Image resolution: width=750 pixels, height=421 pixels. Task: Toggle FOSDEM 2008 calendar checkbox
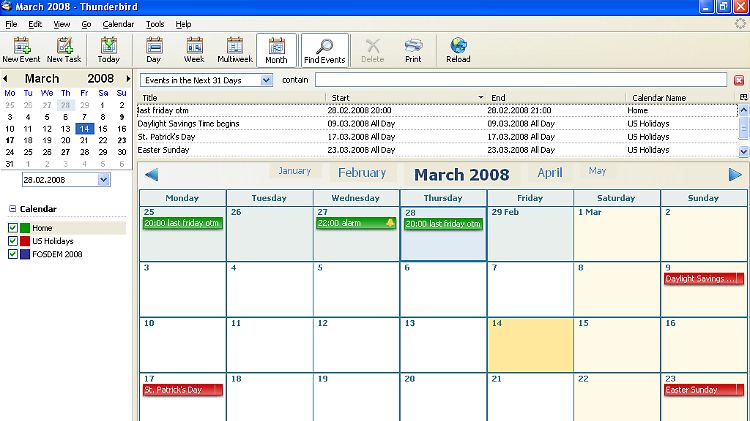point(13,254)
